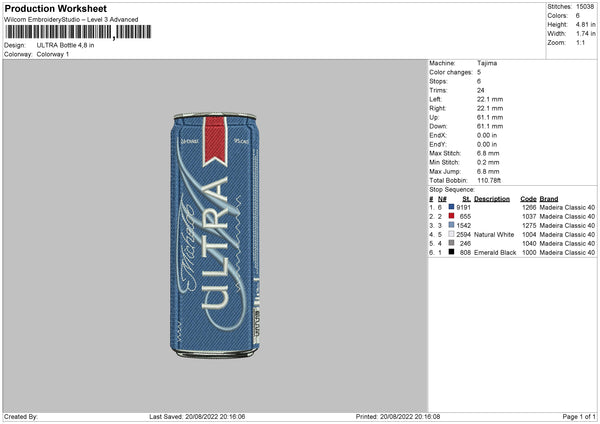The image size is (600, 424).
Task: Click the 'Brand' column header
Action: (x=549, y=199)
